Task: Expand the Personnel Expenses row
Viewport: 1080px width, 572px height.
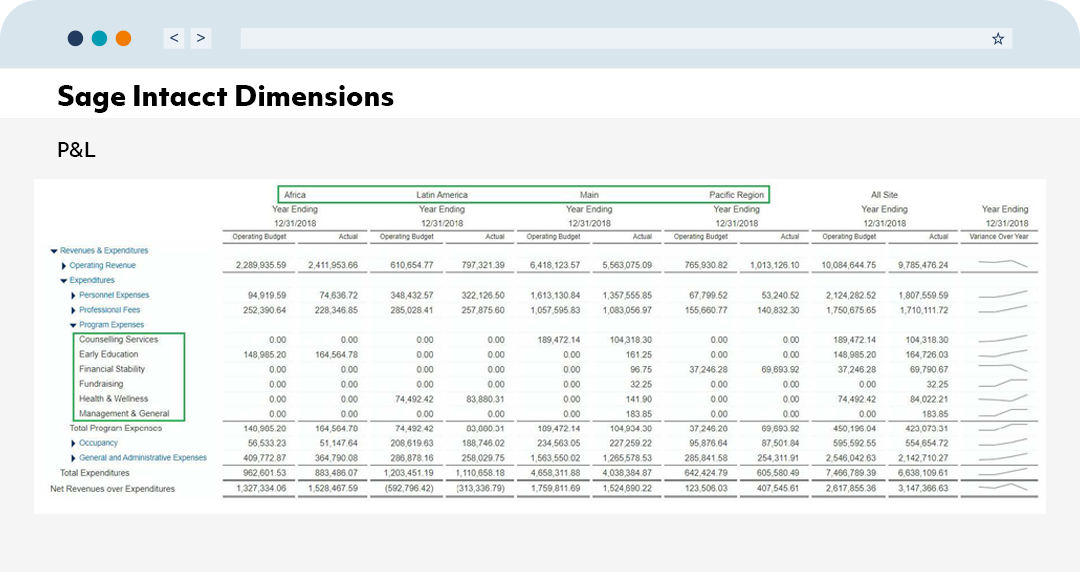Action: coord(73,296)
